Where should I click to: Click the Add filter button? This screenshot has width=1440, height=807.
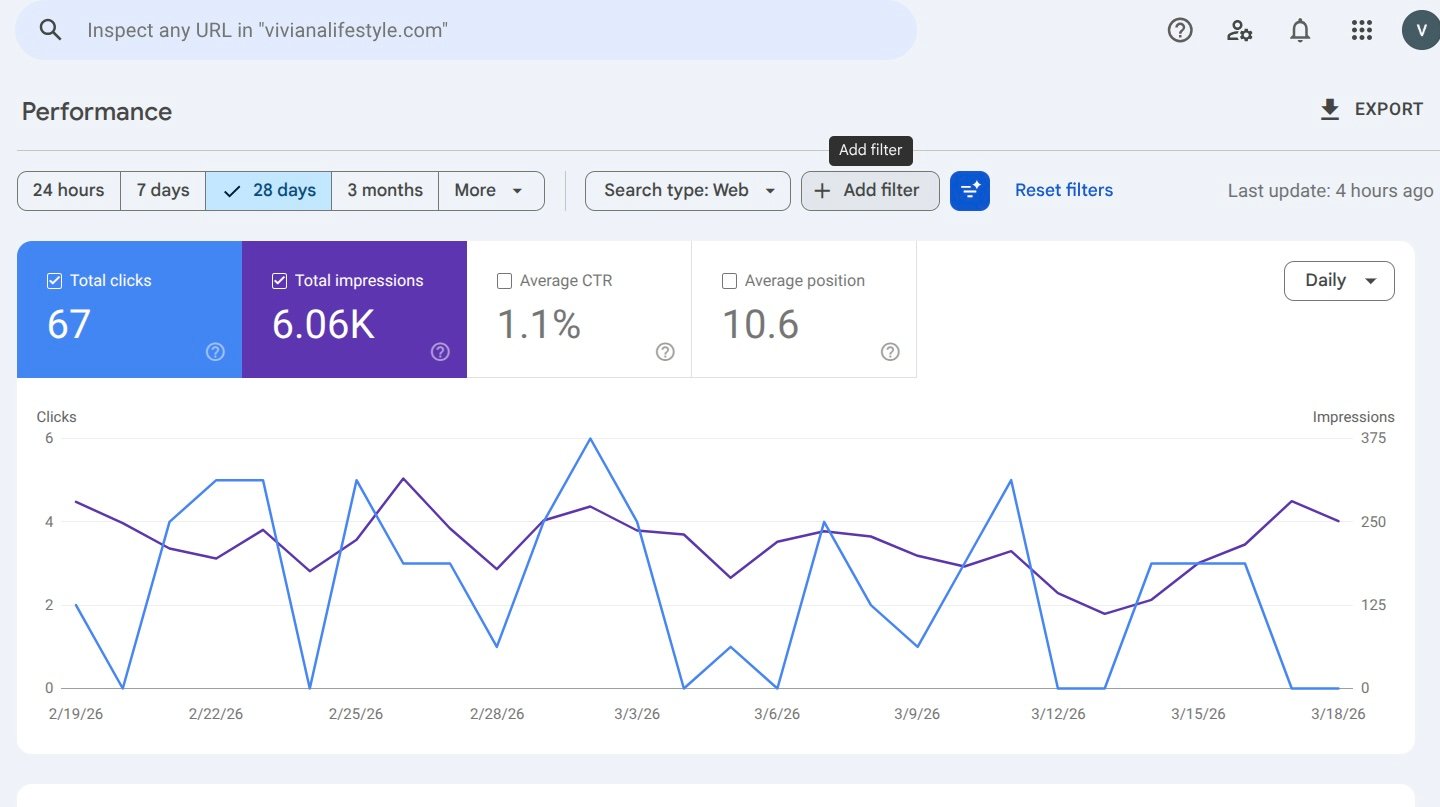(869, 190)
